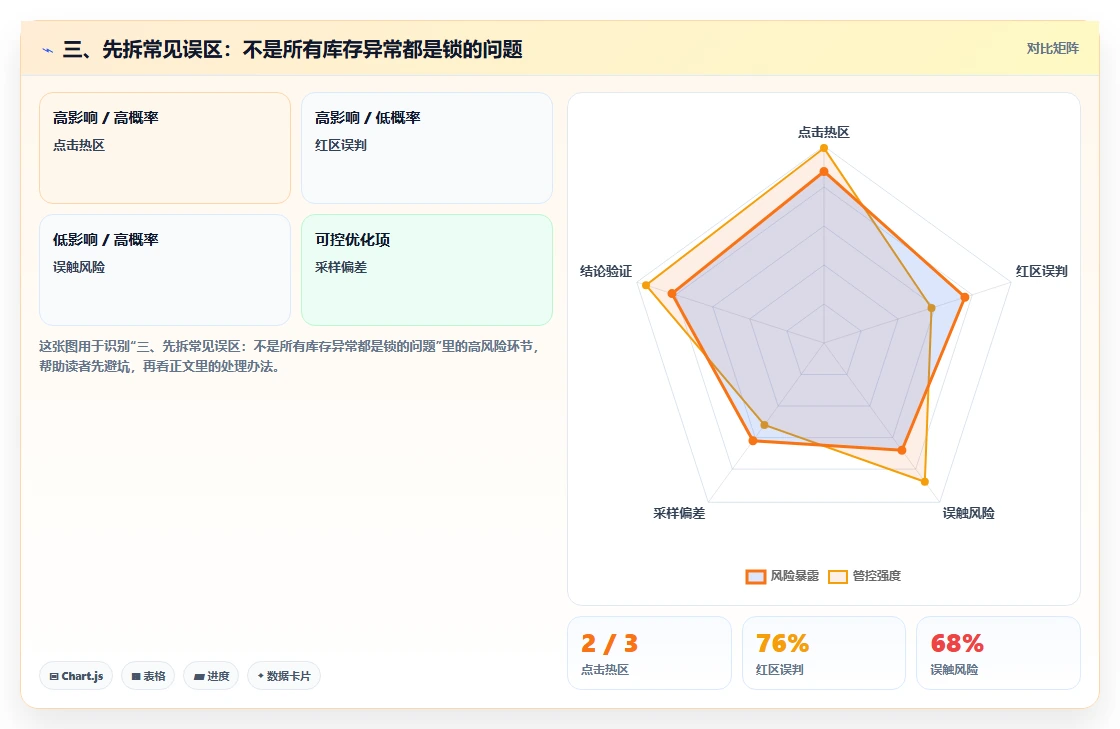Click 误触风险 label under the 68% stat
The height and width of the screenshot is (729, 1120).
point(954,670)
